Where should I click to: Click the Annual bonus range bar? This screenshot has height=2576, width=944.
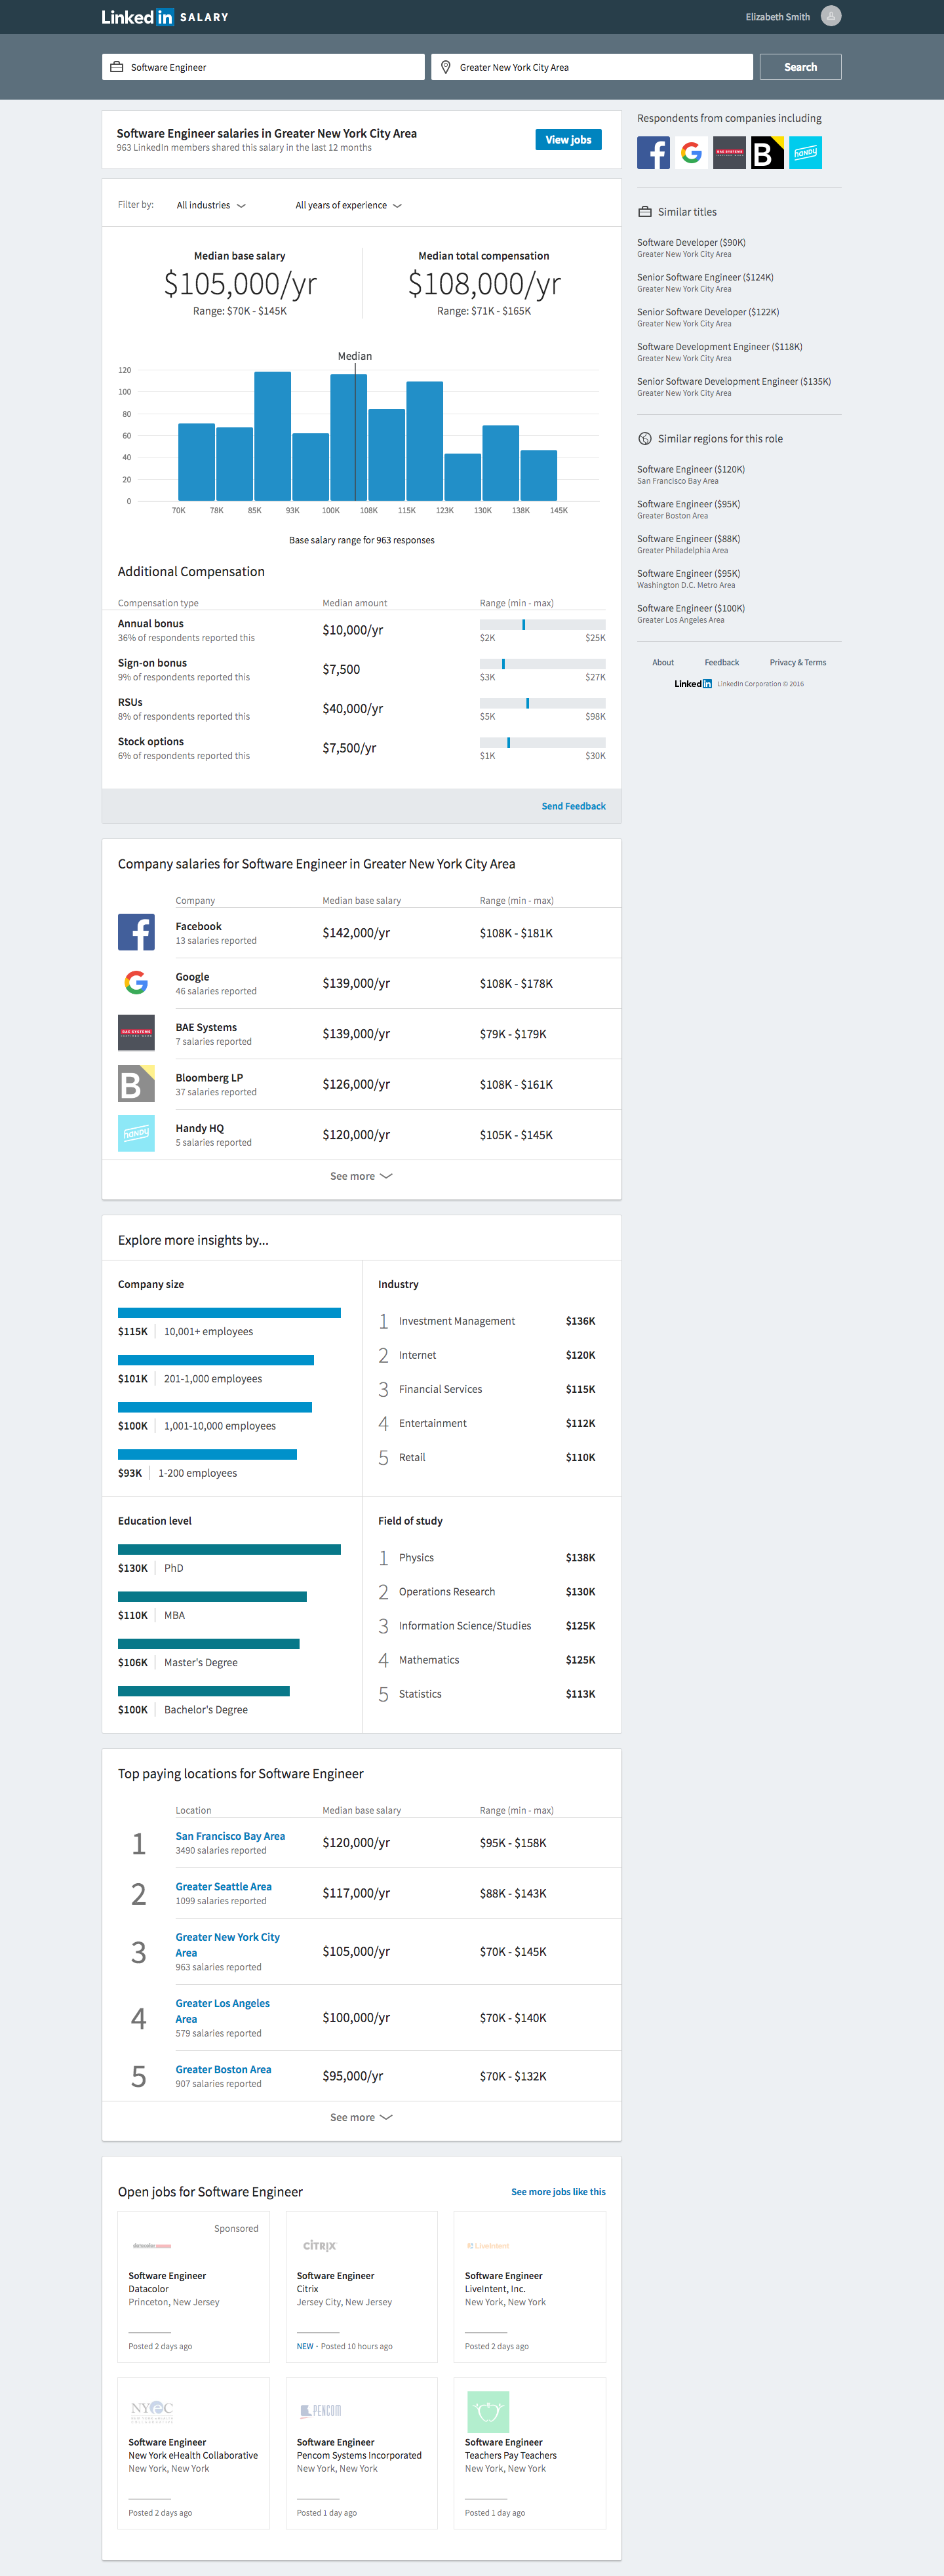coord(542,625)
